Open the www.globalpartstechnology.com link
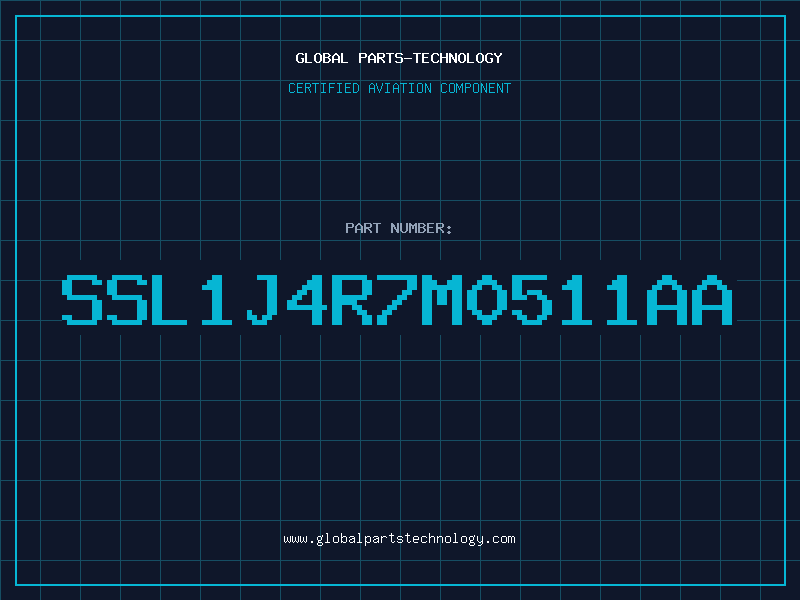The width and height of the screenshot is (800, 600). pos(399,539)
